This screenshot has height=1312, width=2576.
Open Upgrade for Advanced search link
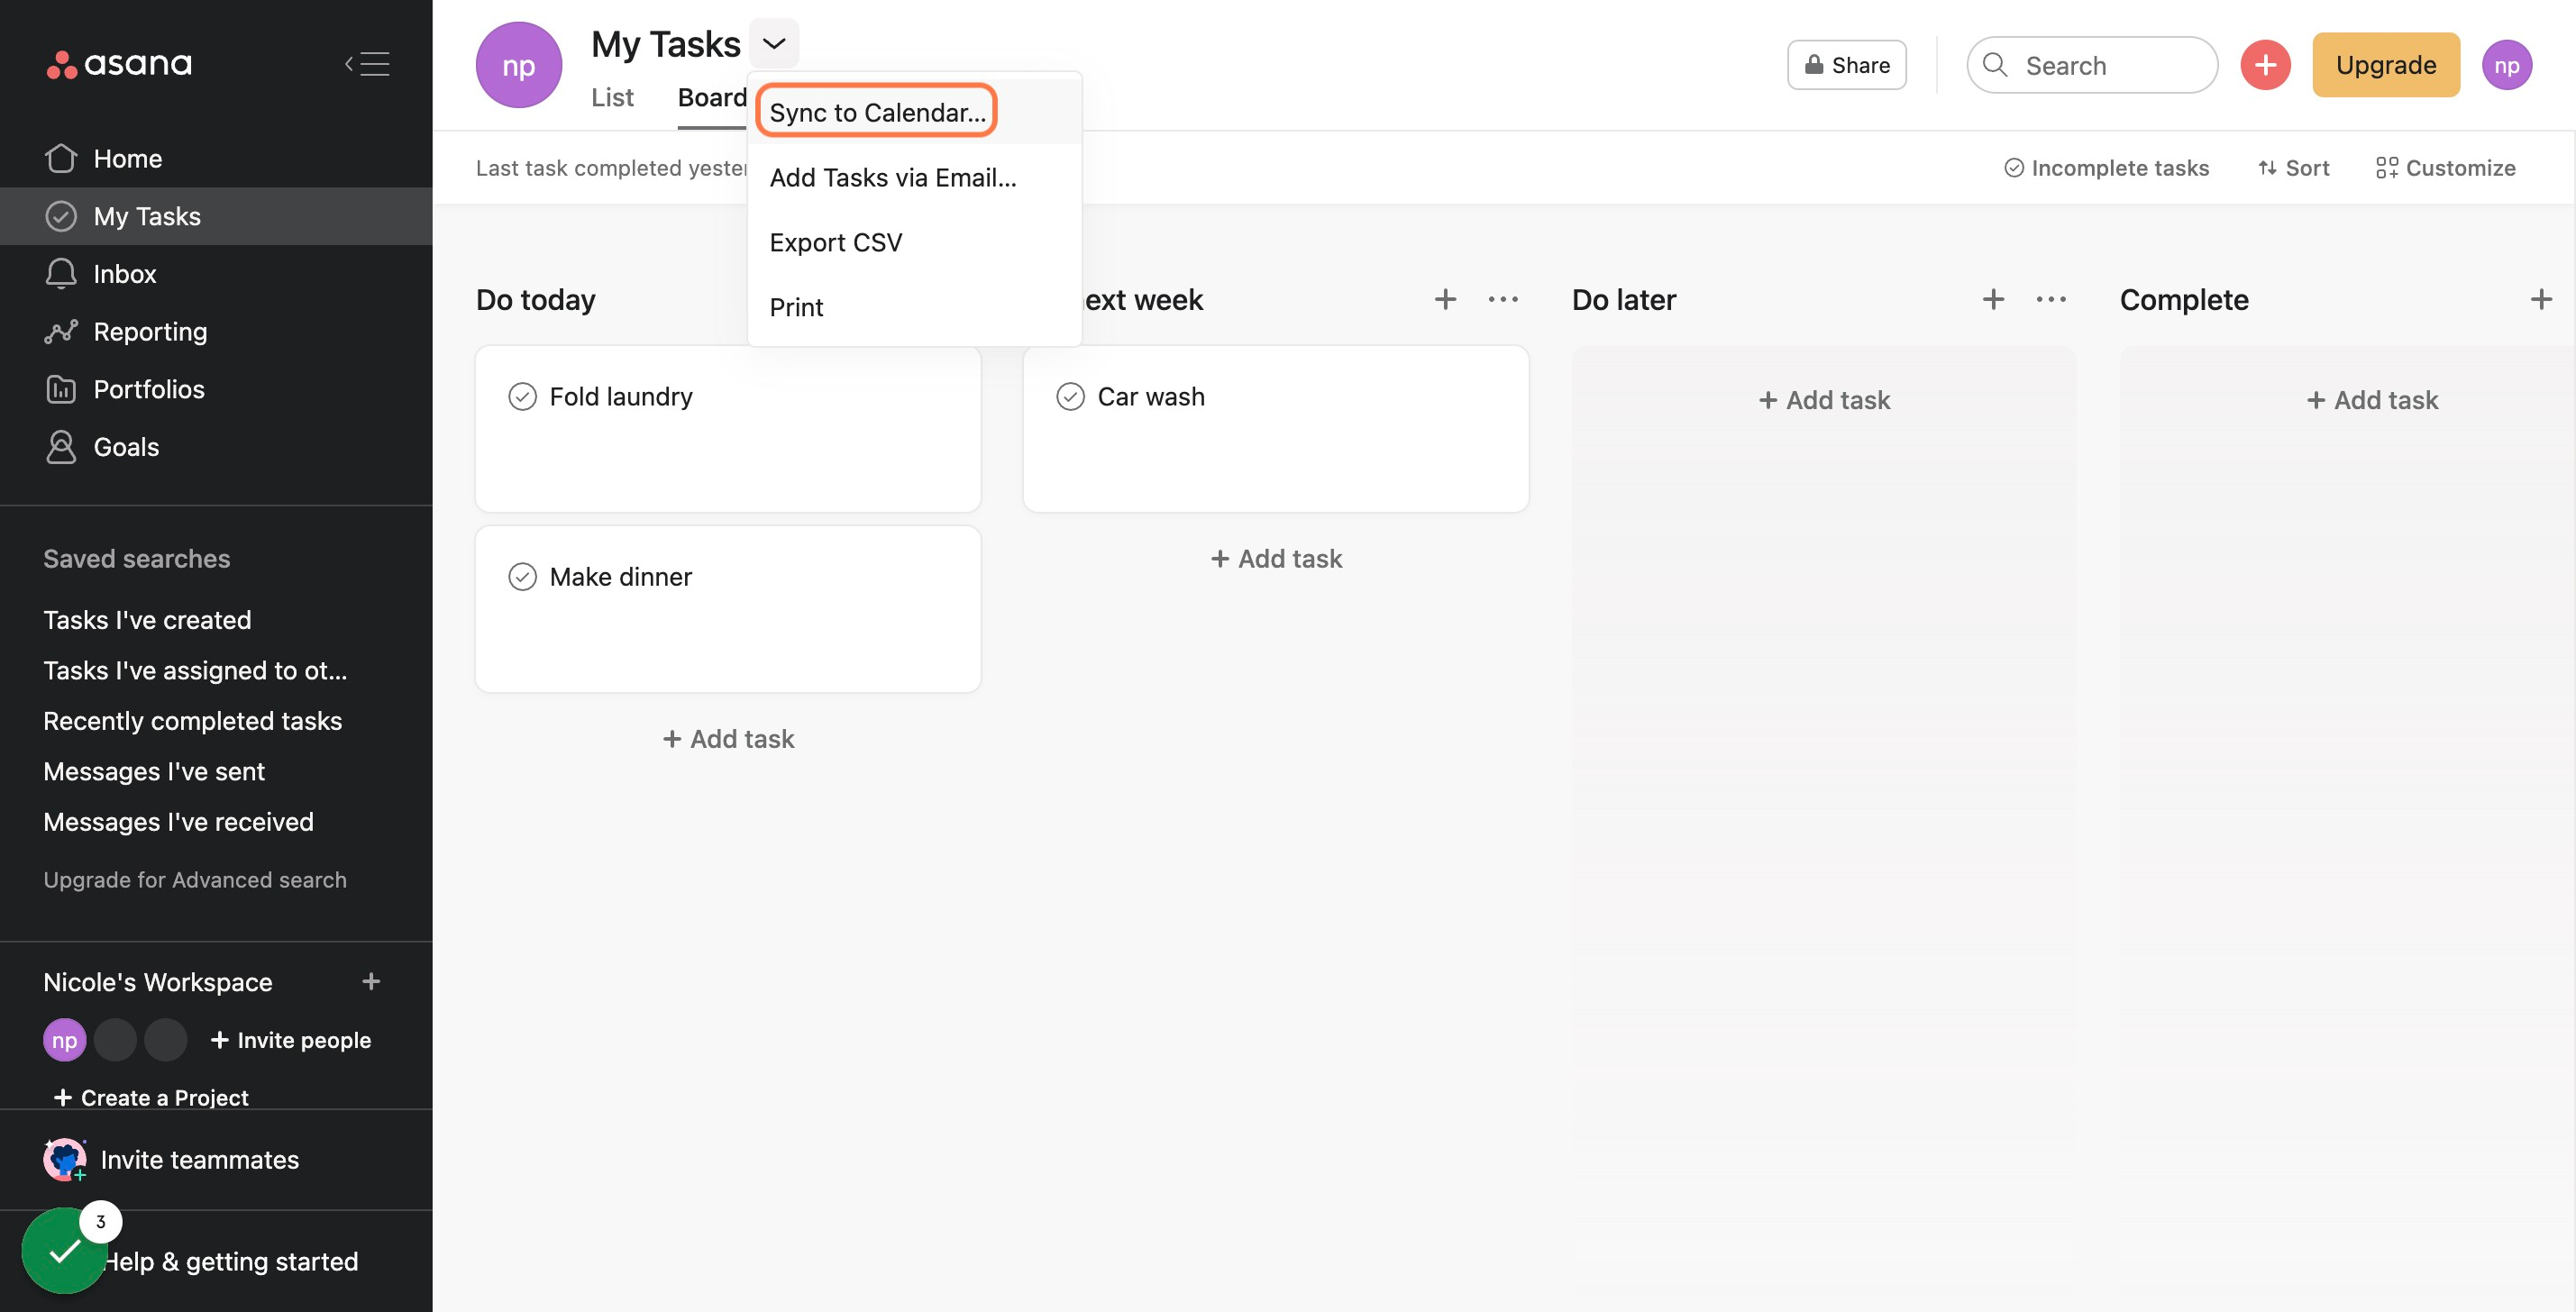[195, 879]
